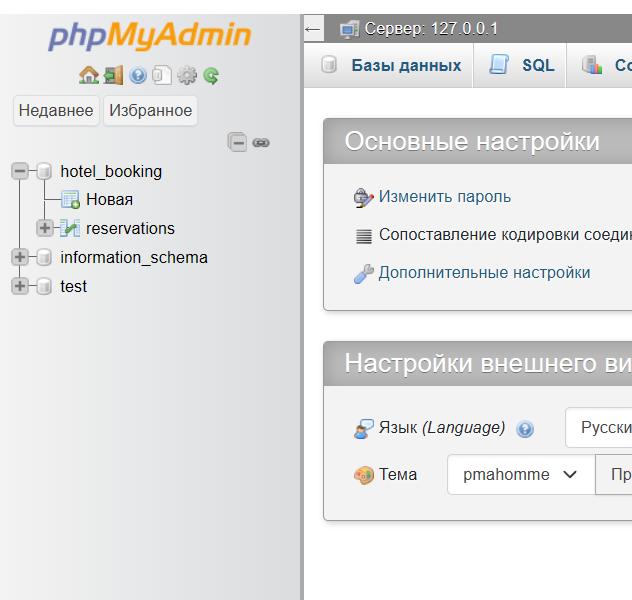Click the log out door icon
The width and height of the screenshot is (632, 600).
tap(113, 75)
